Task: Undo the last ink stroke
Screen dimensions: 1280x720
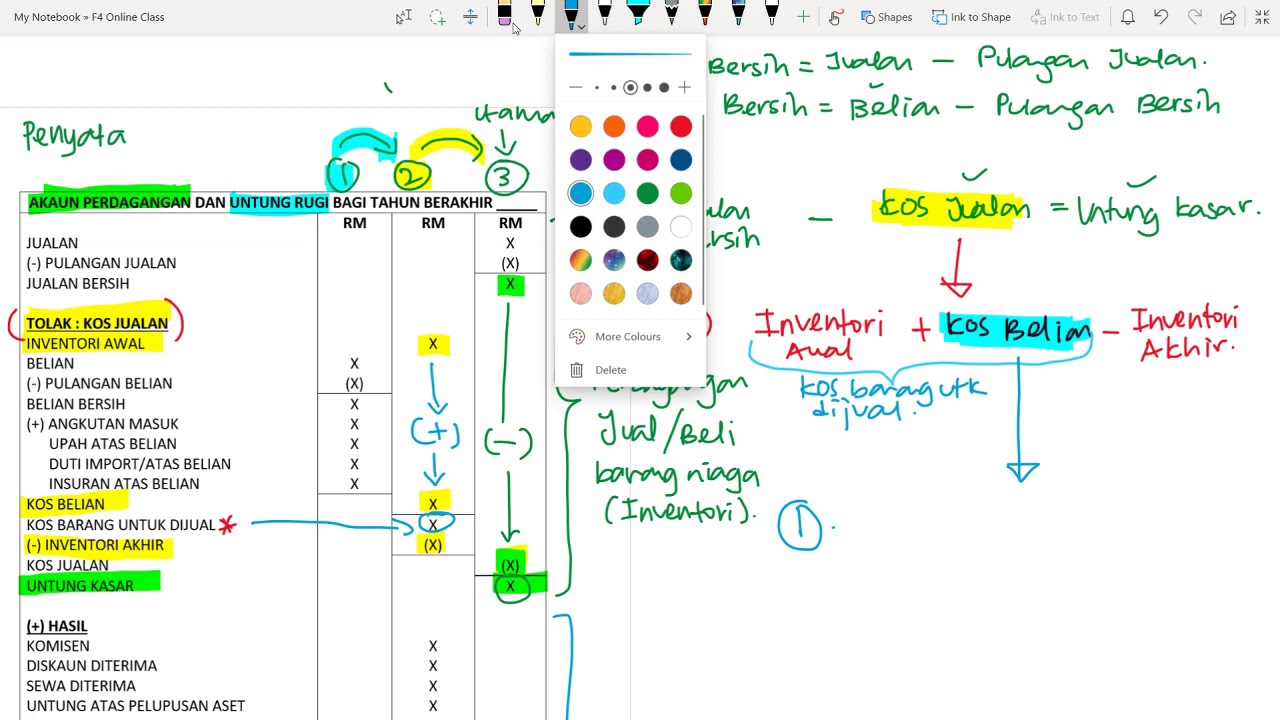Action: point(1161,17)
